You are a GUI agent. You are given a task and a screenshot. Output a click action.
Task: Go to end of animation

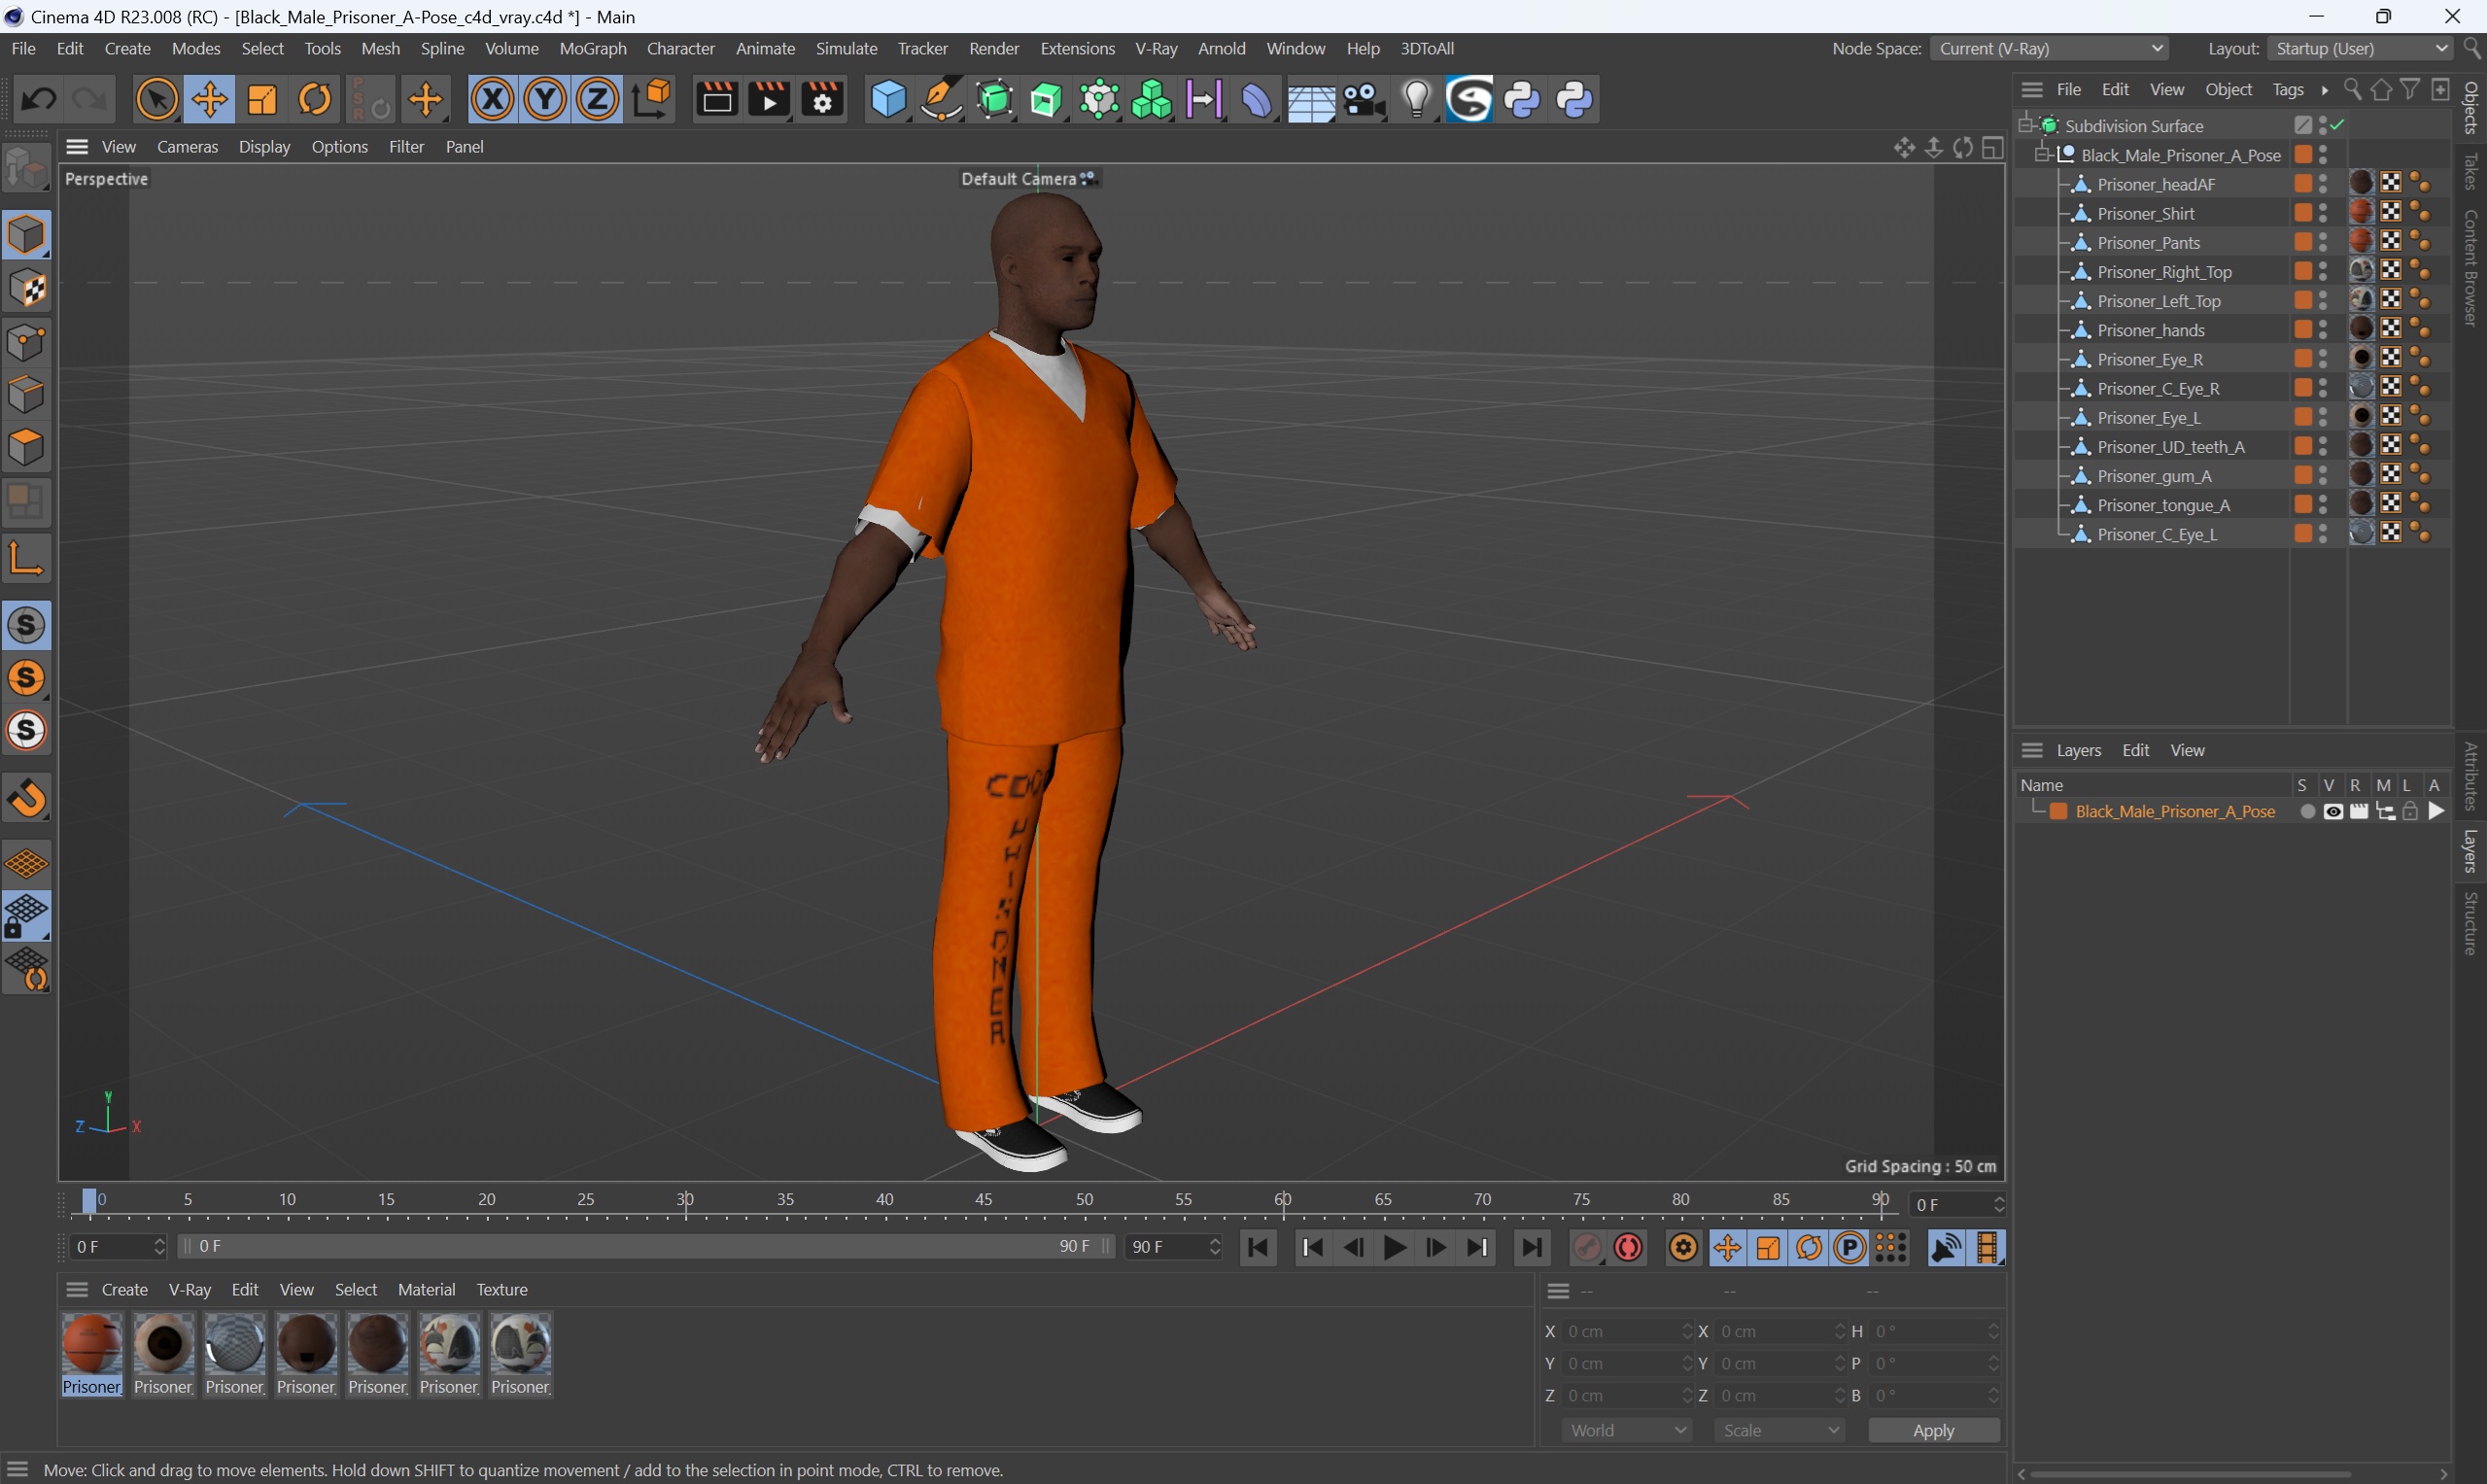[x=1532, y=1247]
